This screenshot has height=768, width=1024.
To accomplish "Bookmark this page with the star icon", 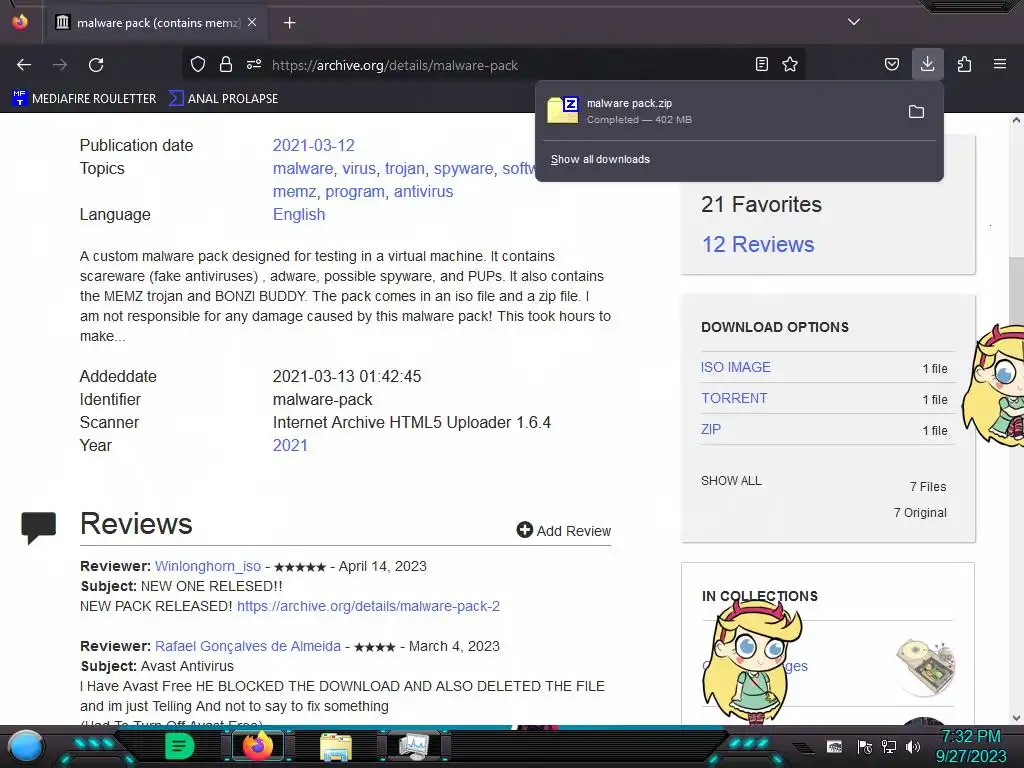I will [790, 64].
